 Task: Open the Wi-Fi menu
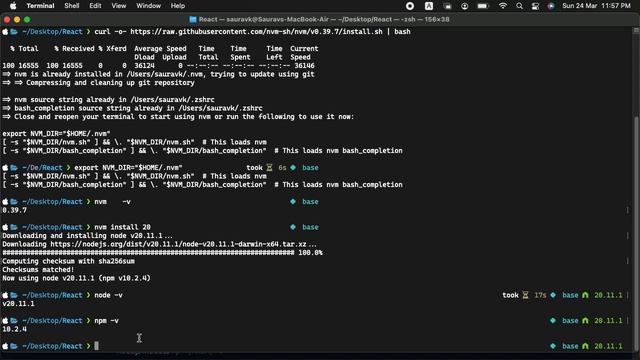click(x=503, y=6)
